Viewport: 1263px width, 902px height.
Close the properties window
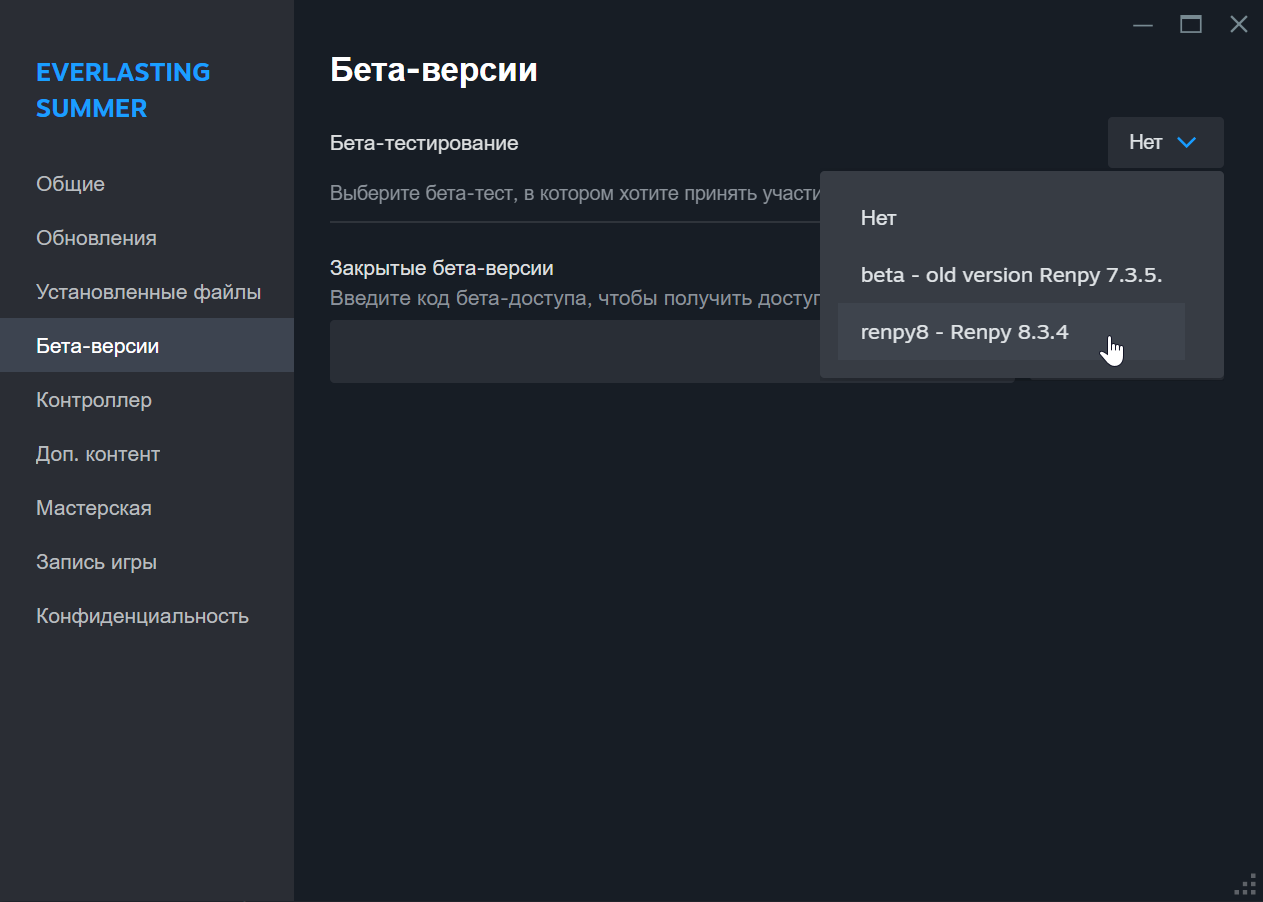pyautogui.click(x=1238, y=25)
